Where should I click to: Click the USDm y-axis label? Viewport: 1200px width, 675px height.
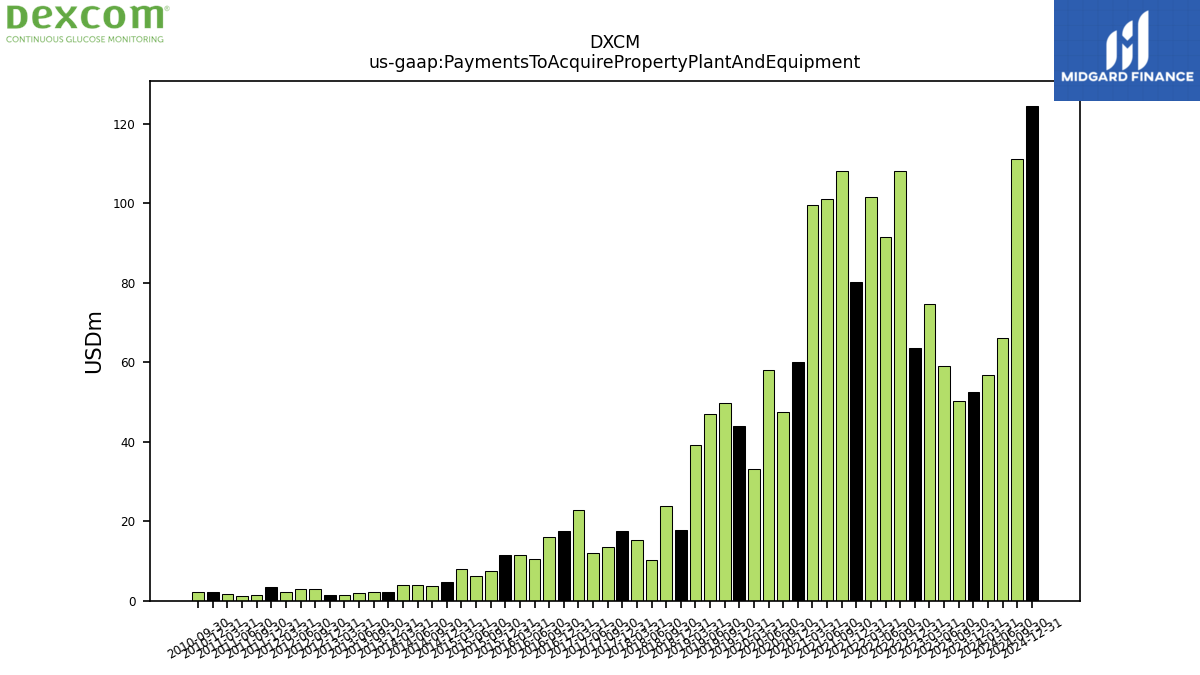[x=94, y=342]
